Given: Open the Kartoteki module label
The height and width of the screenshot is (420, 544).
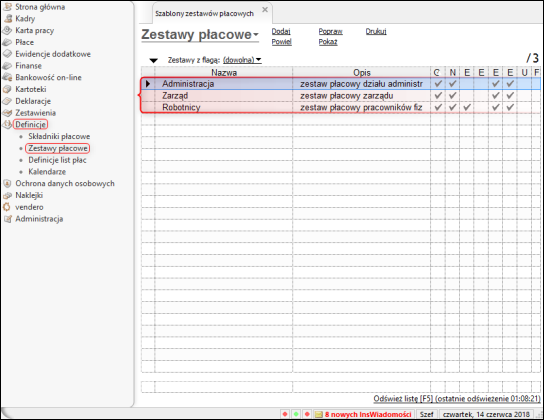Looking at the screenshot, I should pos(31,89).
